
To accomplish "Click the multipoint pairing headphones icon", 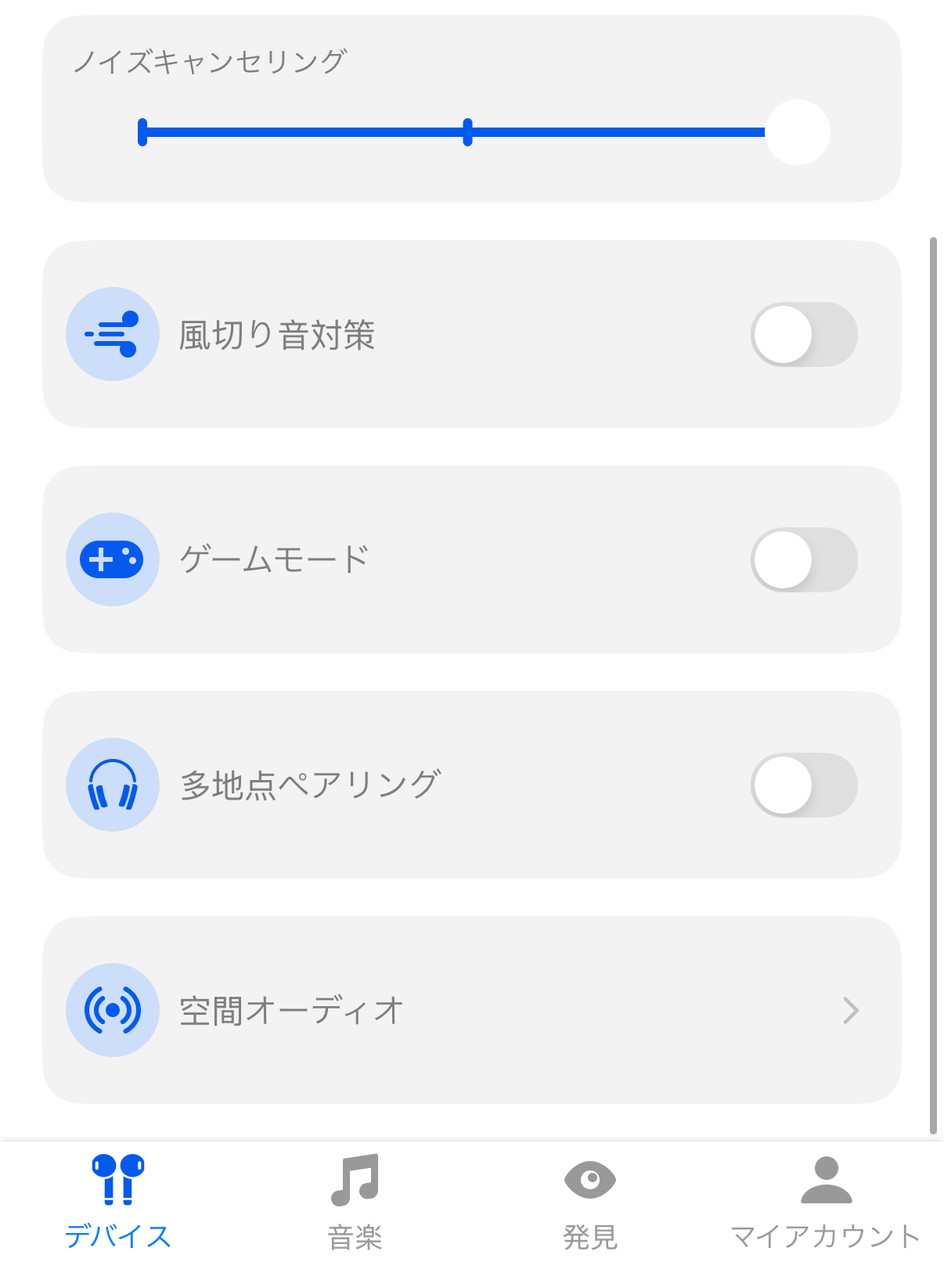I will tap(112, 785).
